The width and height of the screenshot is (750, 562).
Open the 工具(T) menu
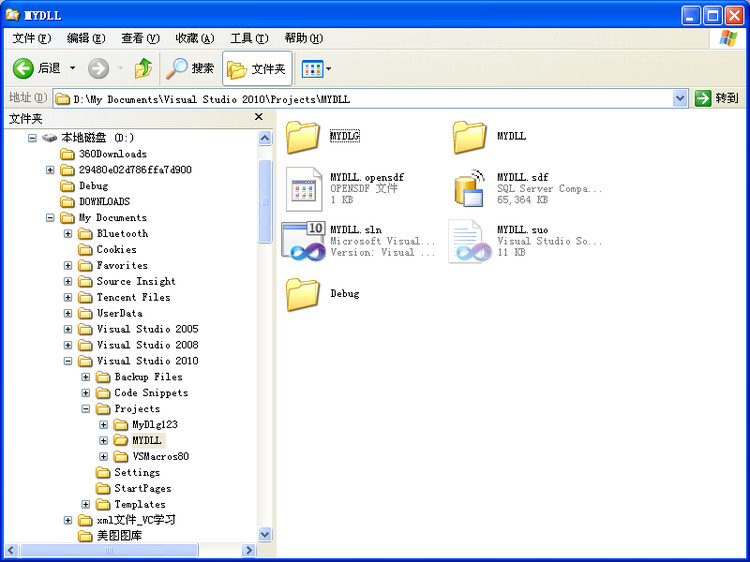coord(249,38)
